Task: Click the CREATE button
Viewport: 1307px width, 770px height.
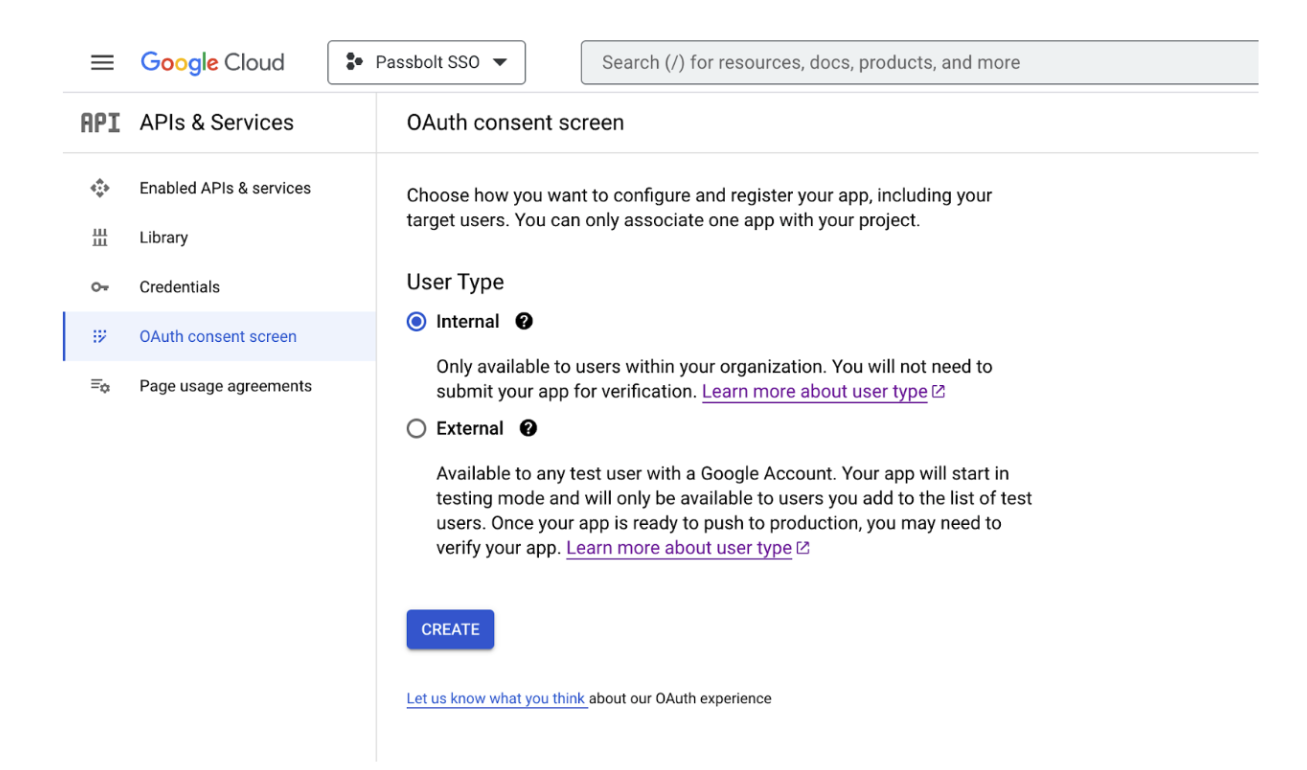Action: coord(450,630)
